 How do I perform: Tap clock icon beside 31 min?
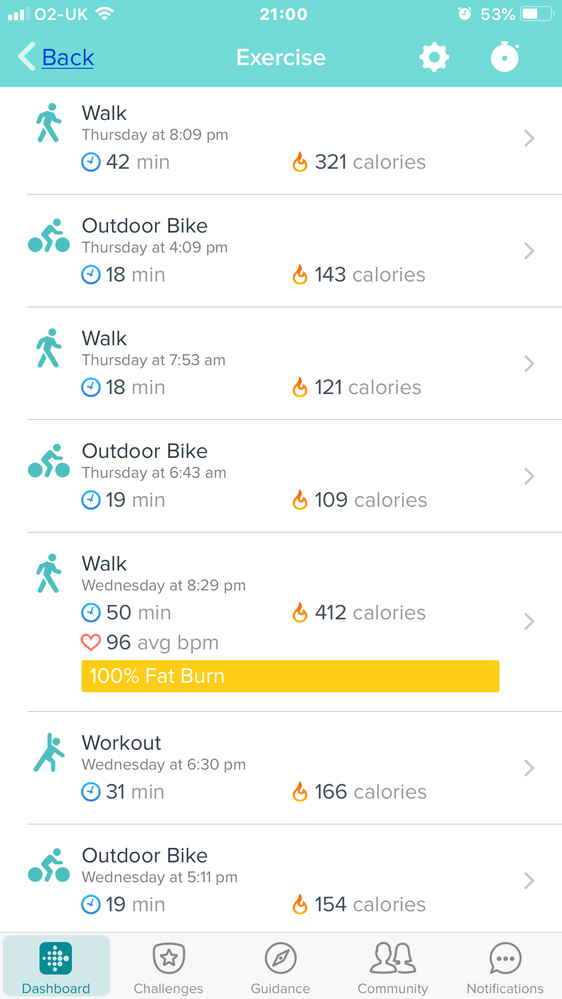coord(91,792)
